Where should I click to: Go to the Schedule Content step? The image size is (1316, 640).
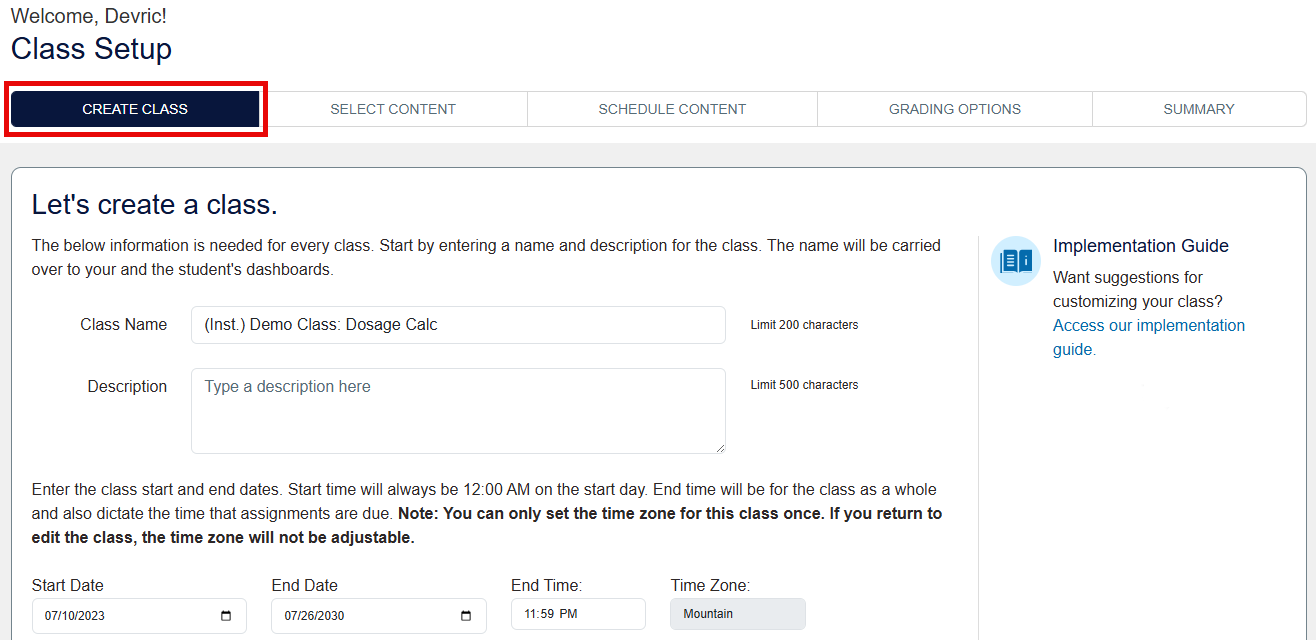pyautogui.click(x=672, y=109)
